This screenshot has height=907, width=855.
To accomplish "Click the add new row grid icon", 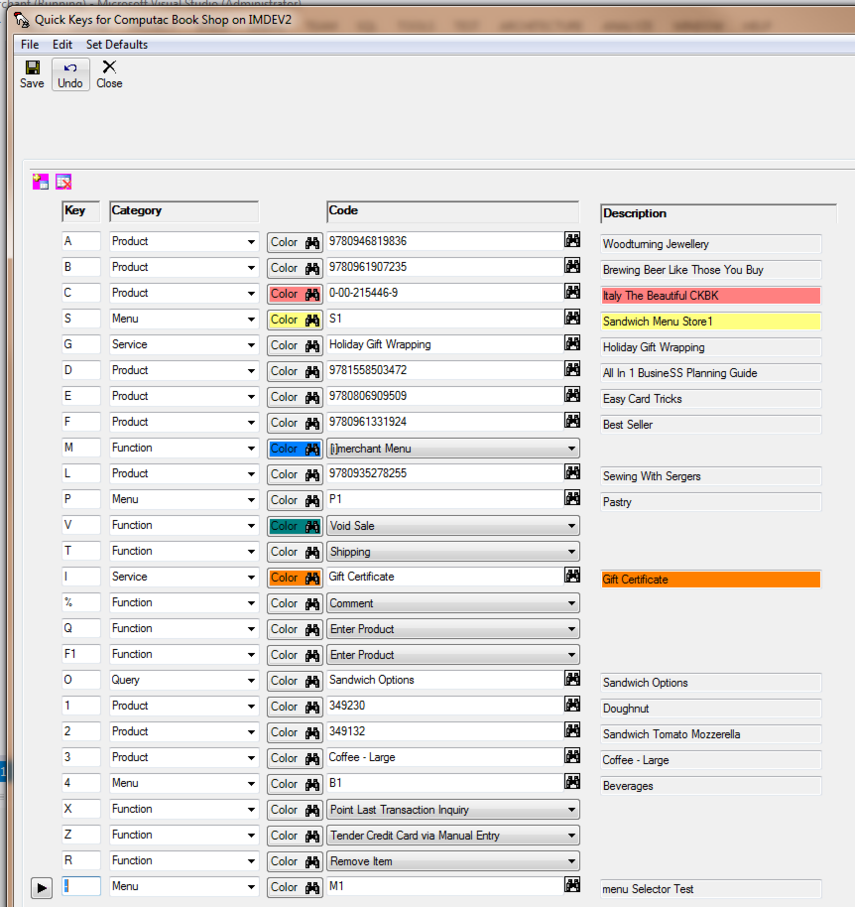I will [x=40, y=182].
